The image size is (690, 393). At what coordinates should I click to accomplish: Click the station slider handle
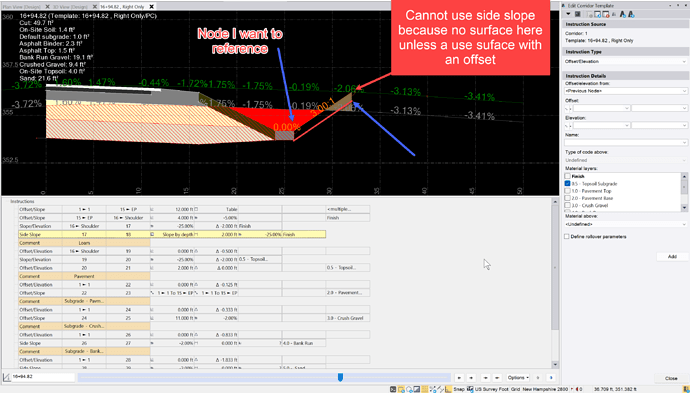click(x=340, y=377)
